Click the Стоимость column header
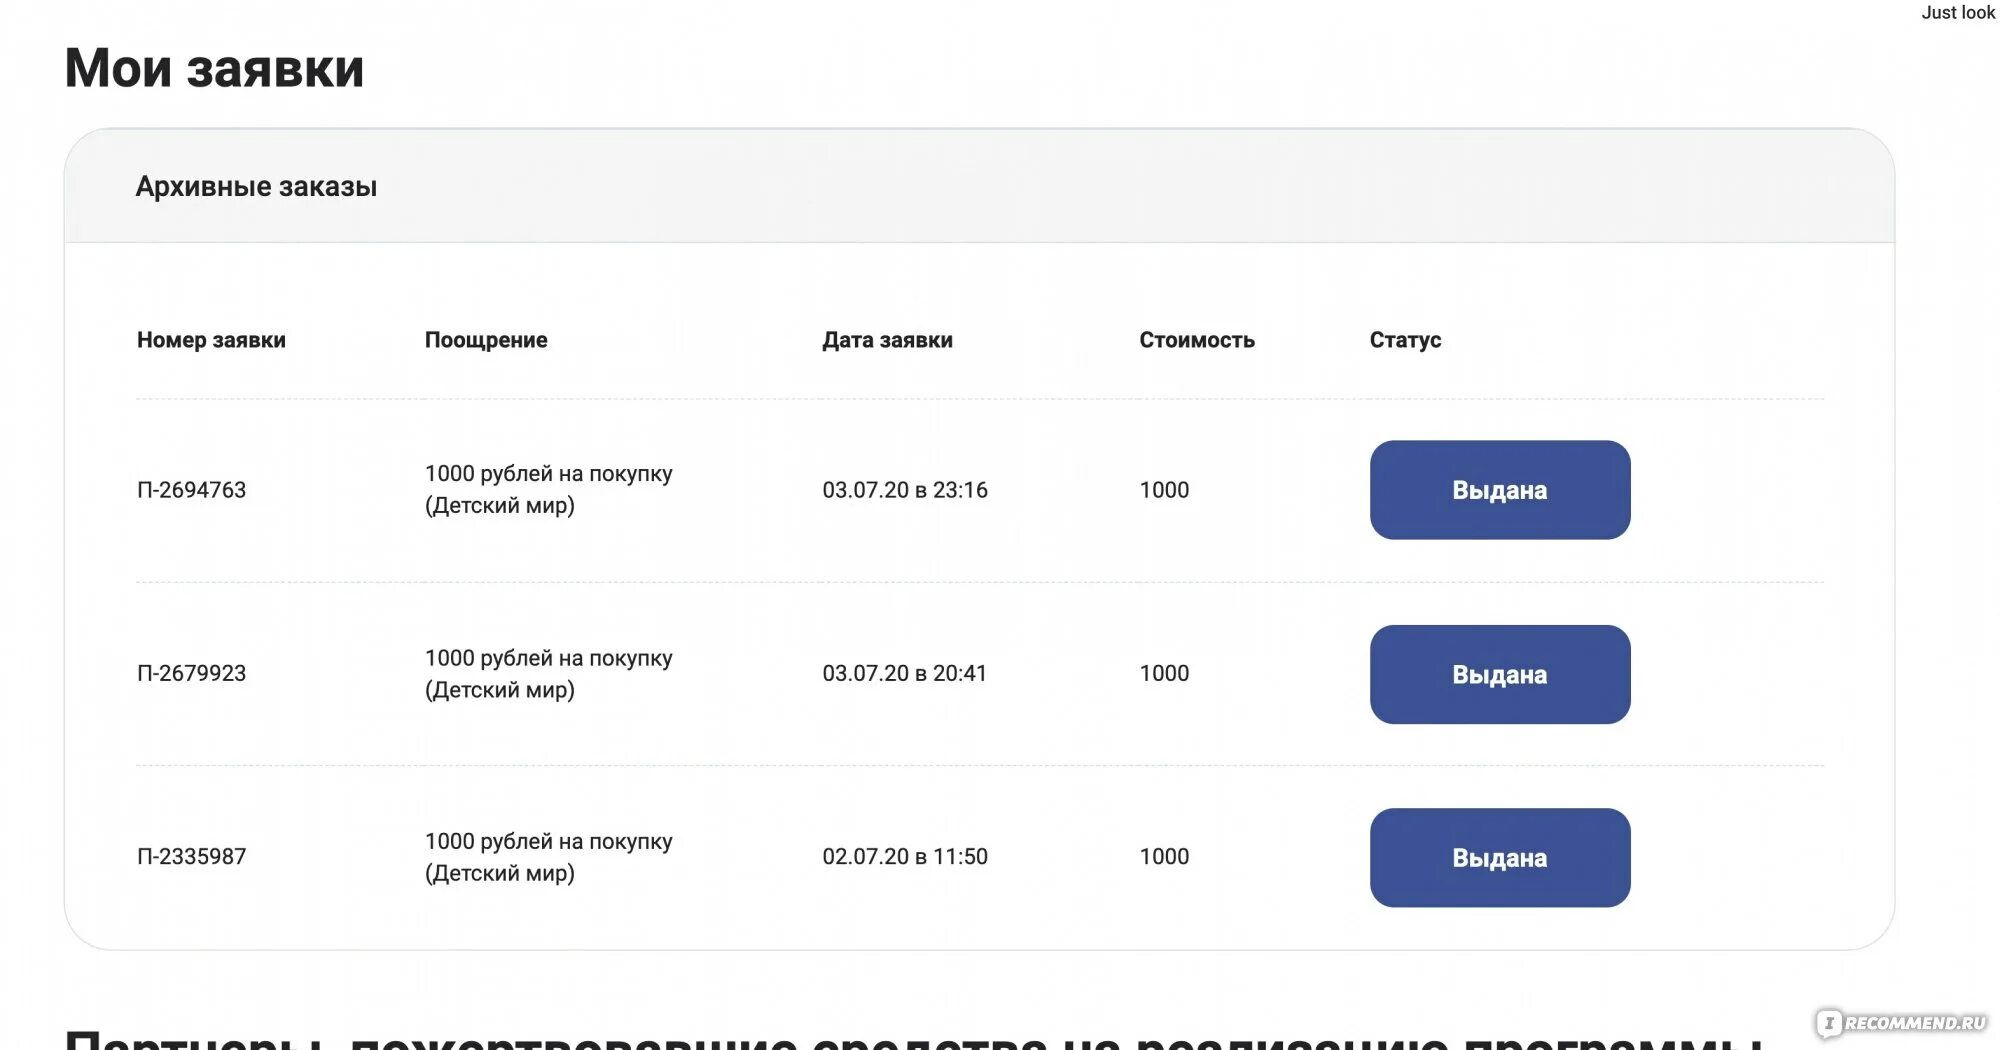This screenshot has height=1050, width=2000. (1197, 340)
